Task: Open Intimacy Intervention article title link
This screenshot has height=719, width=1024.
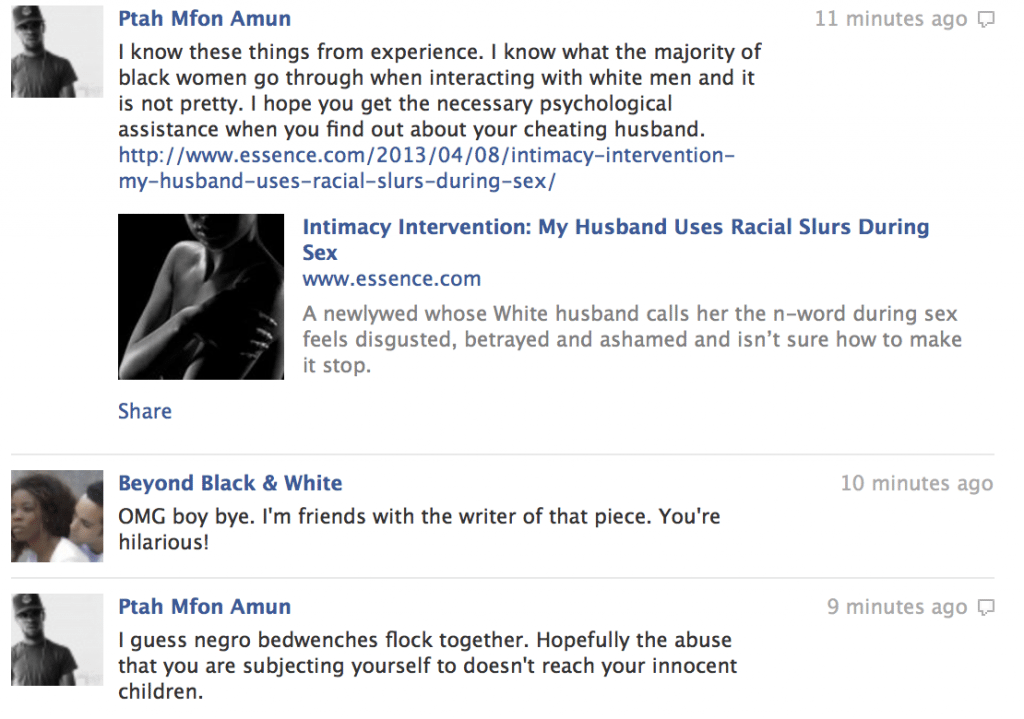Action: point(615,239)
